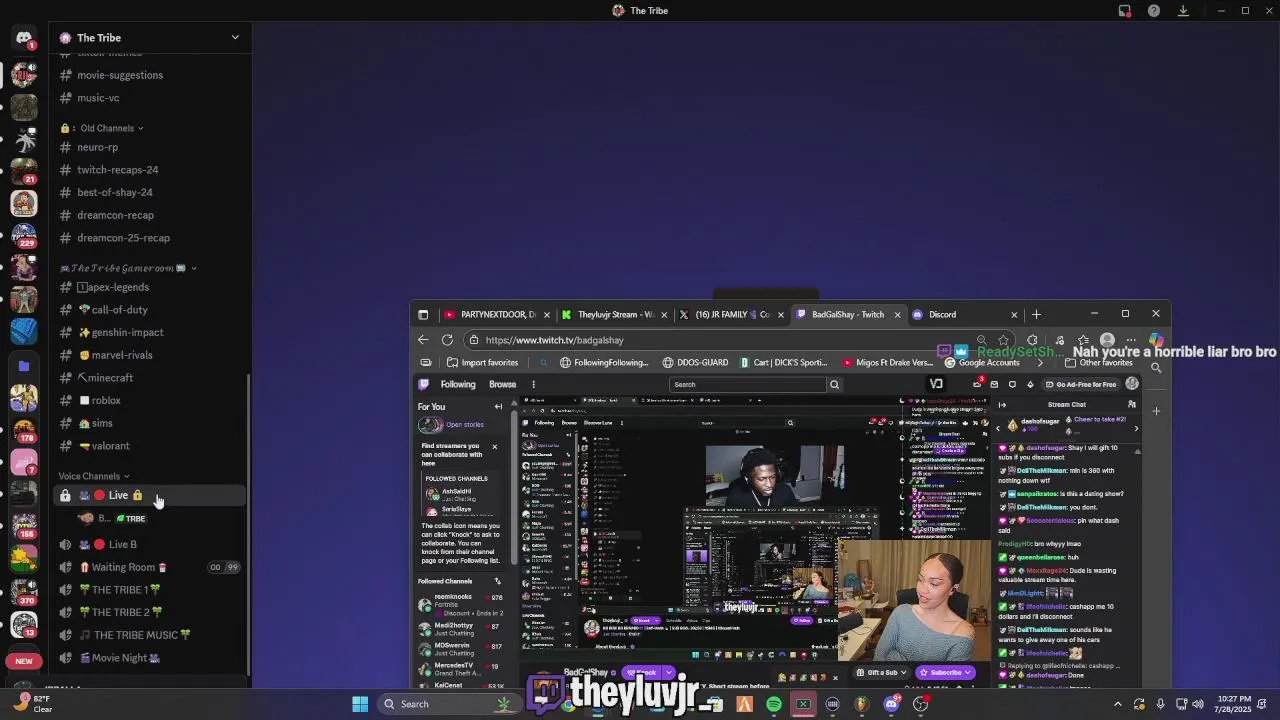Open the roblox channel
1280x720 pixels.
click(150, 400)
